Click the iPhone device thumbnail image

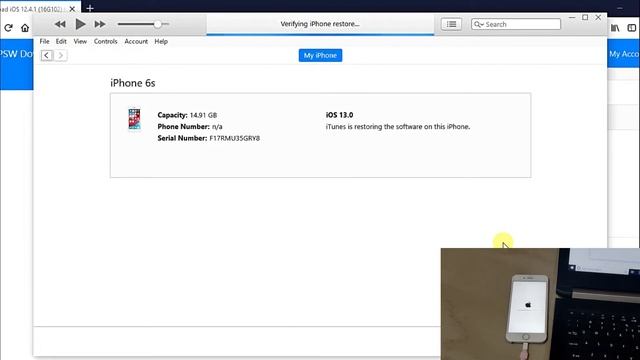(x=134, y=119)
